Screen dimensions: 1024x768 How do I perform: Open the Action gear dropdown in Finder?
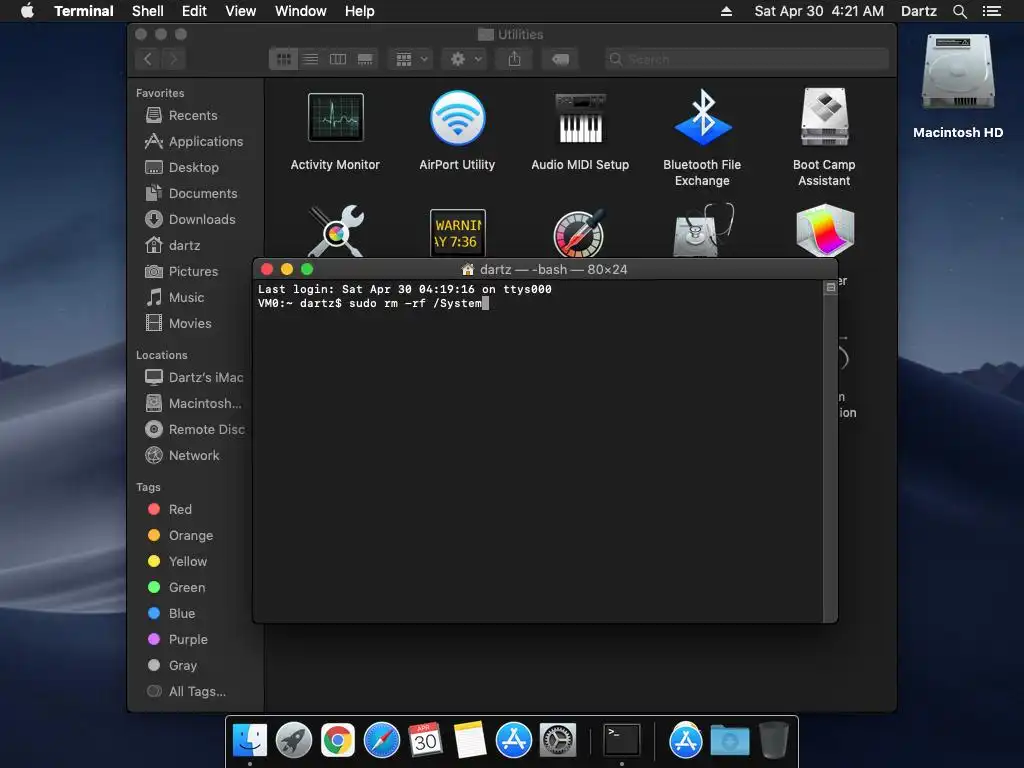pos(465,59)
